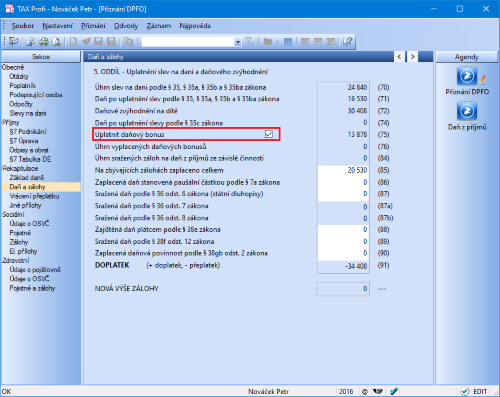
Task: Select Jiné přílohy section
Action: coord(25,205)
